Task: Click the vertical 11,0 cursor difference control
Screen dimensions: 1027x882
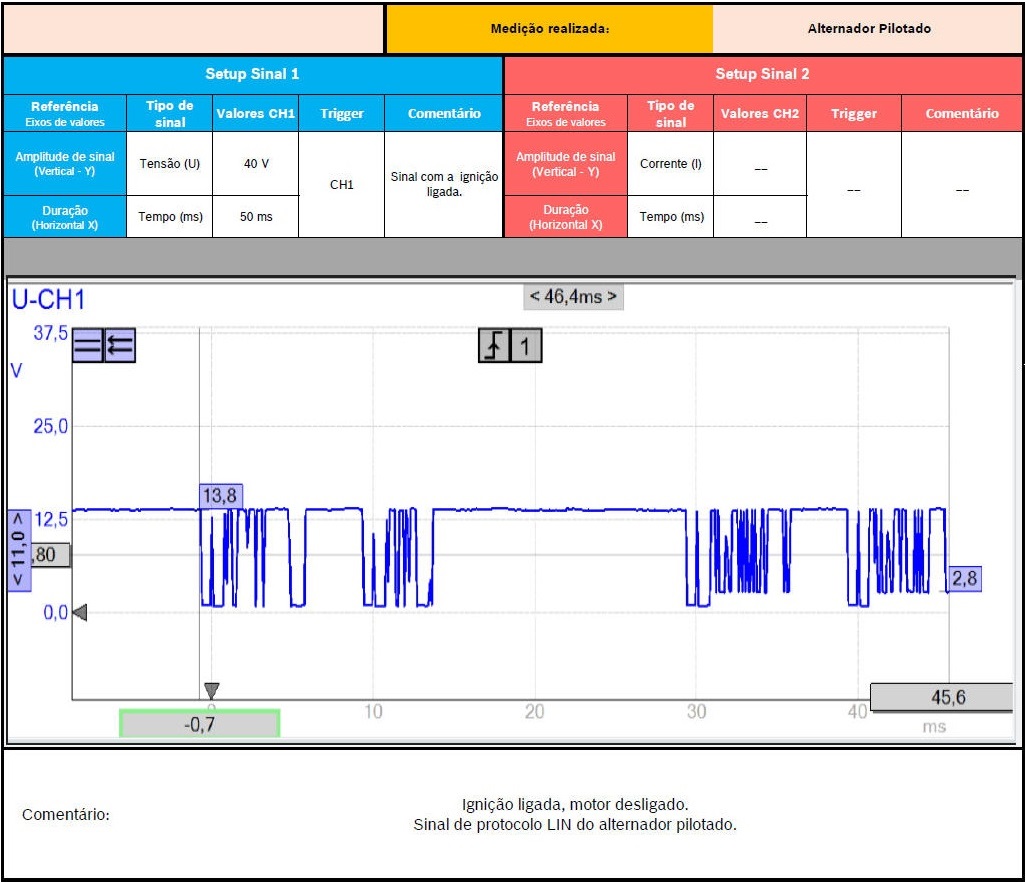Action: pyautogui.click(x=19, y=550)
